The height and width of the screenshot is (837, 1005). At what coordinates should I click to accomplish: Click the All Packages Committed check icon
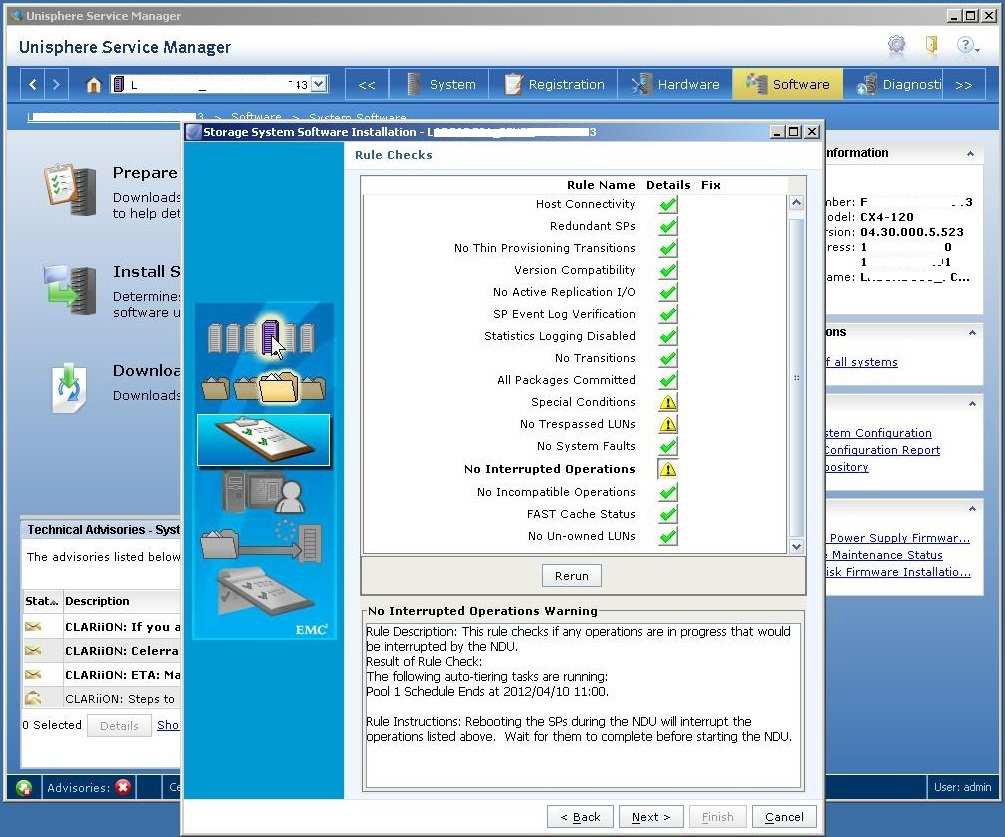[667, 380]
